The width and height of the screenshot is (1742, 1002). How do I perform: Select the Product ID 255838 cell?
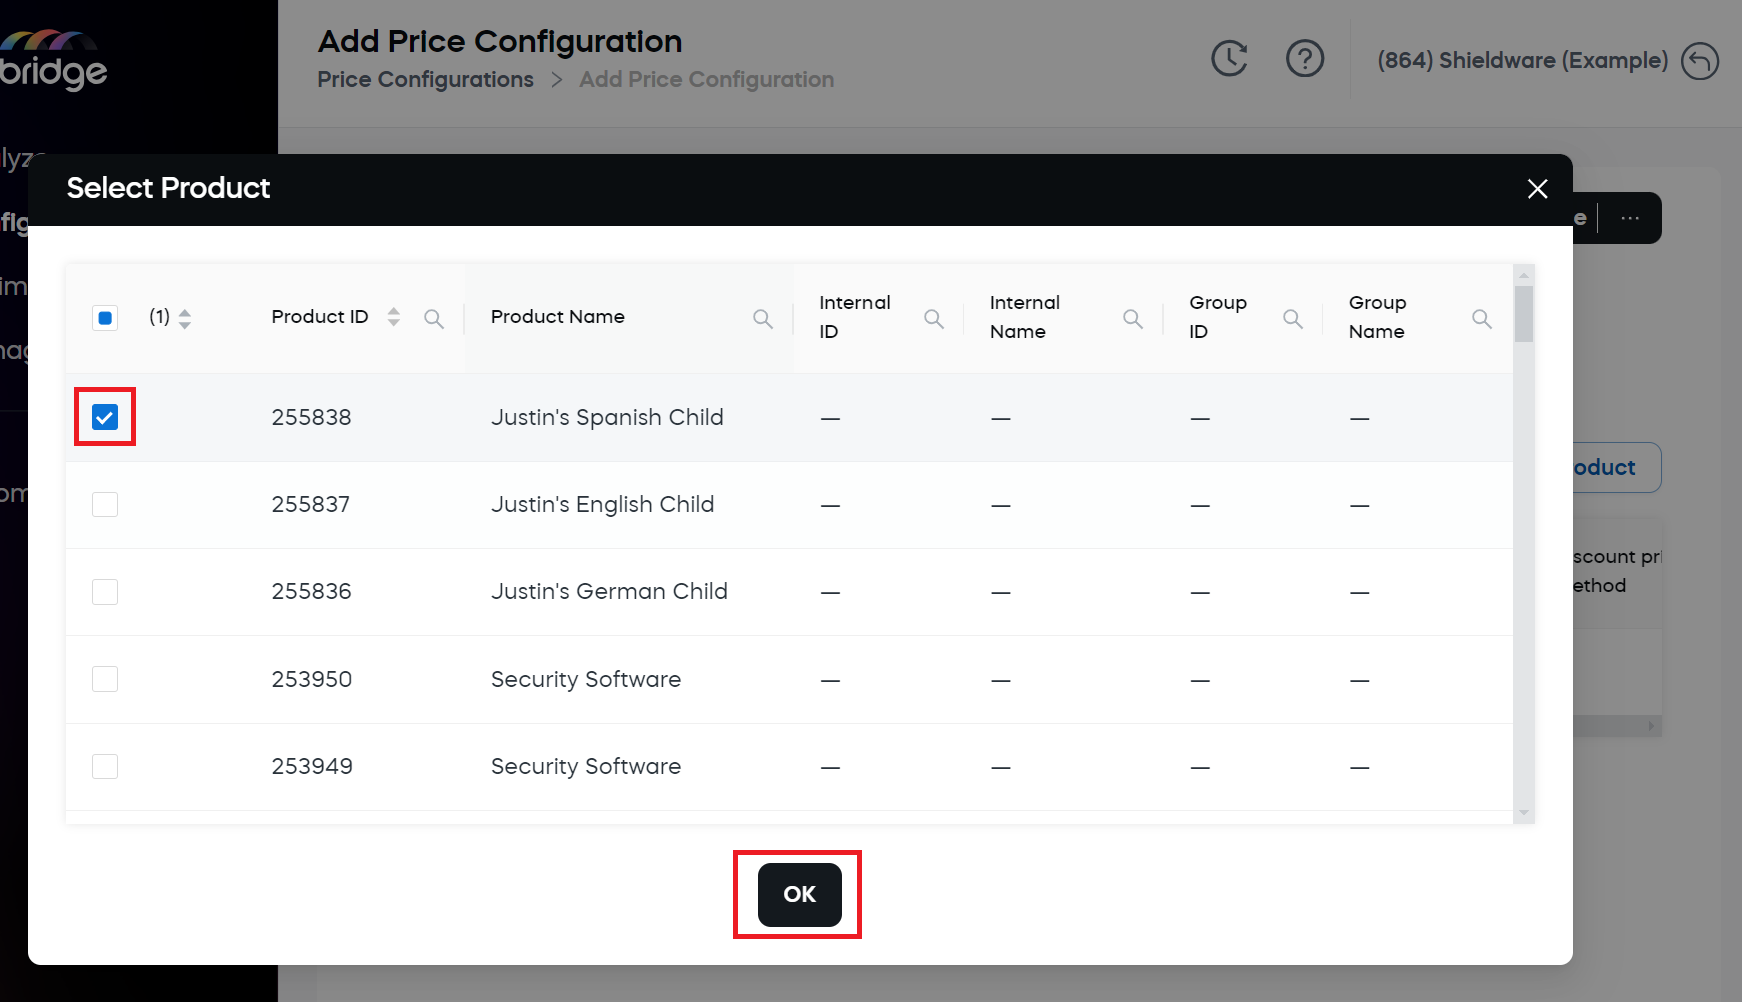pyautogui.click(x=311, y=418)
